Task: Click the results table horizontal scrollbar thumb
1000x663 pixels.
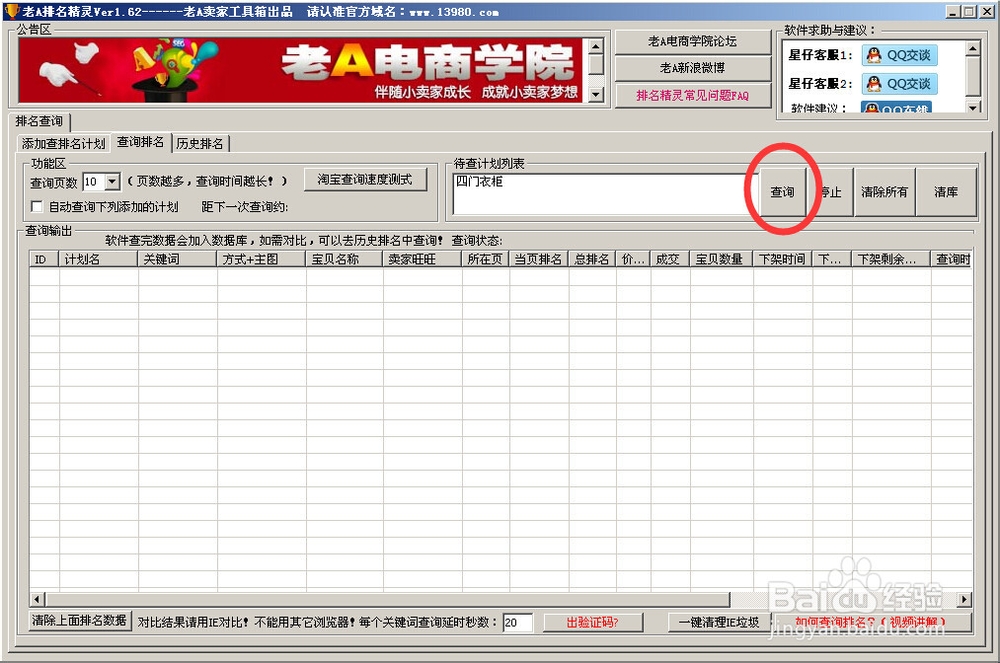Action: [387, 599]
